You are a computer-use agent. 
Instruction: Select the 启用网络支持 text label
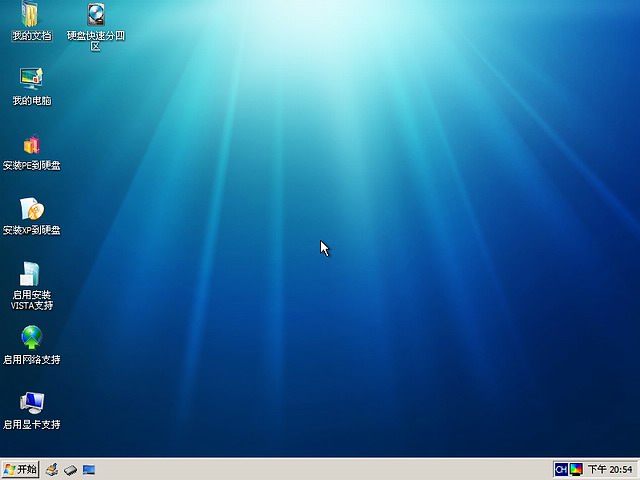pos(31,360)
